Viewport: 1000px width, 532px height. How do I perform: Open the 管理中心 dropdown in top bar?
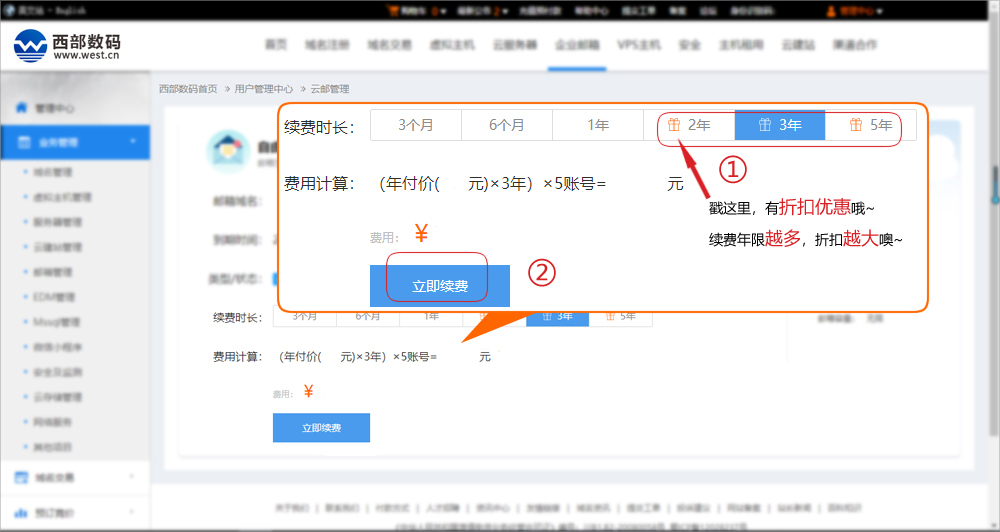click(x=863, y=11)
